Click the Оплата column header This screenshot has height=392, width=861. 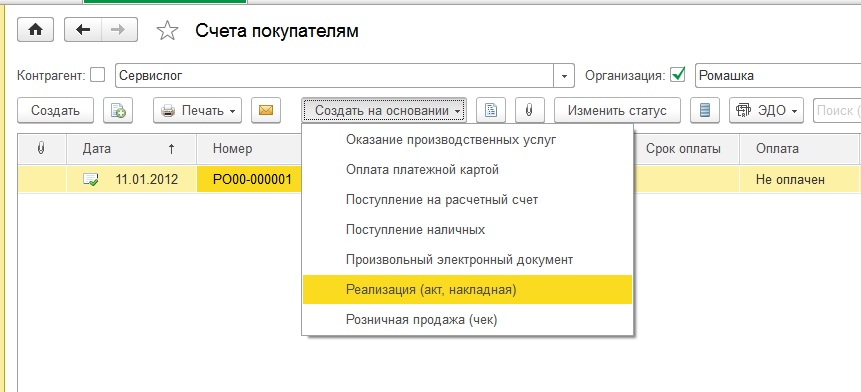pos(800,148)
